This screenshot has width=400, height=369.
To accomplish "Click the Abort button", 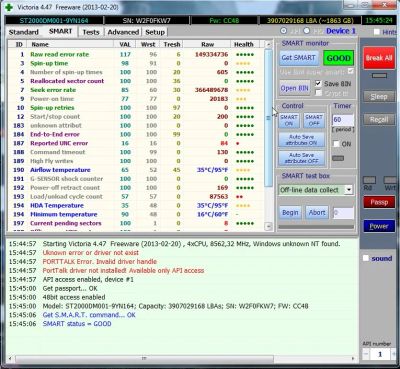I will pyautogui.click(x=317, y=213).
